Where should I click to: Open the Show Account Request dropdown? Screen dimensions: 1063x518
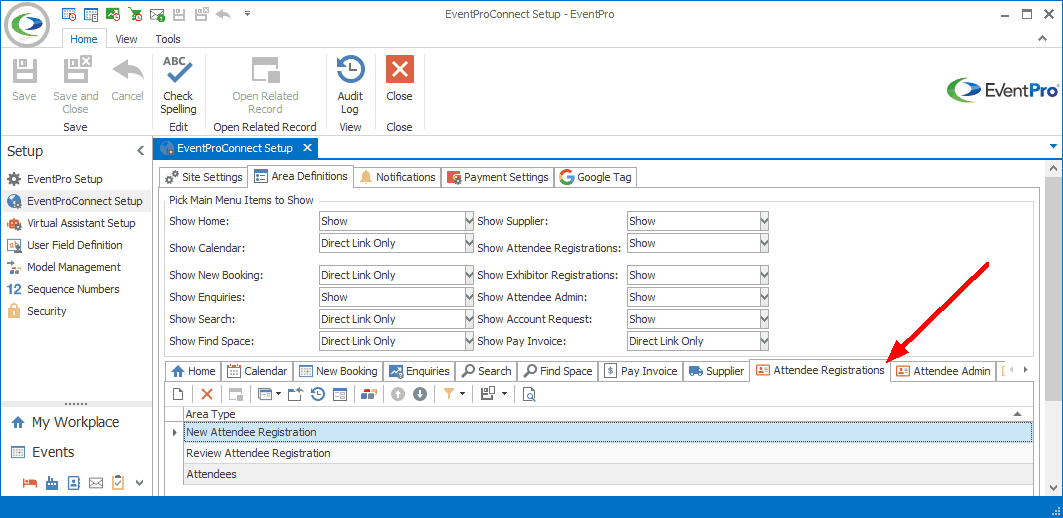pos(764,319)
